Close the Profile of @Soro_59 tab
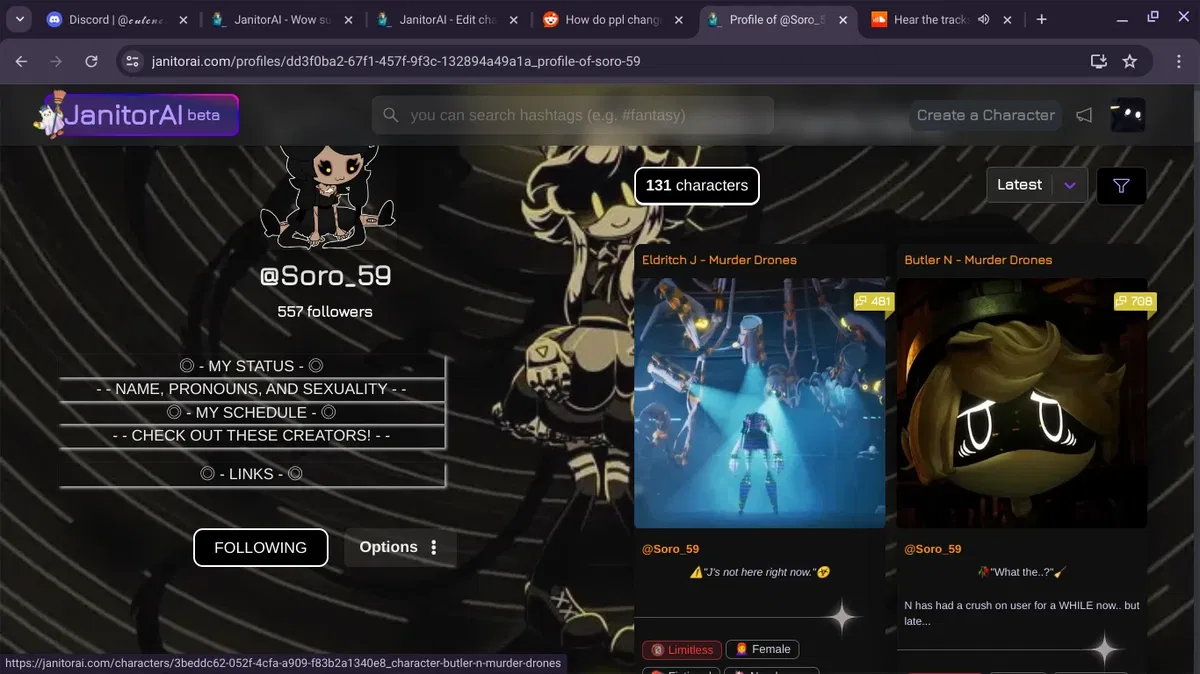This screenshot has width=1200, height=674. (x=843, y=19)
